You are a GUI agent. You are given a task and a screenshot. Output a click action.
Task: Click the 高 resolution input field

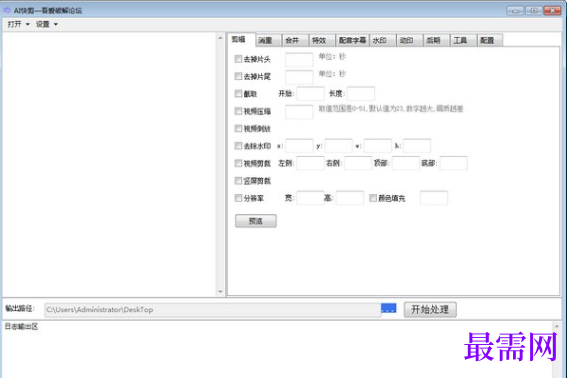click(x=350, y=198)
